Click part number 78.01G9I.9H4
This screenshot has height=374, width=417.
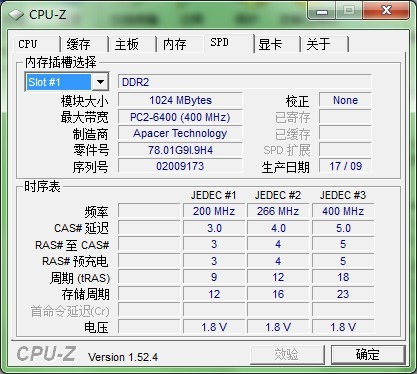(x=180, y=150)
